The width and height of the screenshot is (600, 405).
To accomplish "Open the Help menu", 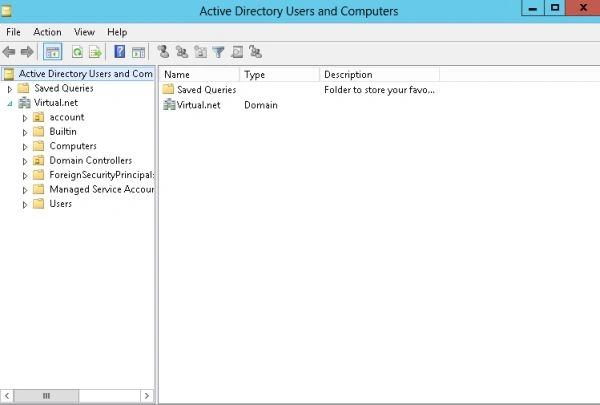I will [117, 32].
